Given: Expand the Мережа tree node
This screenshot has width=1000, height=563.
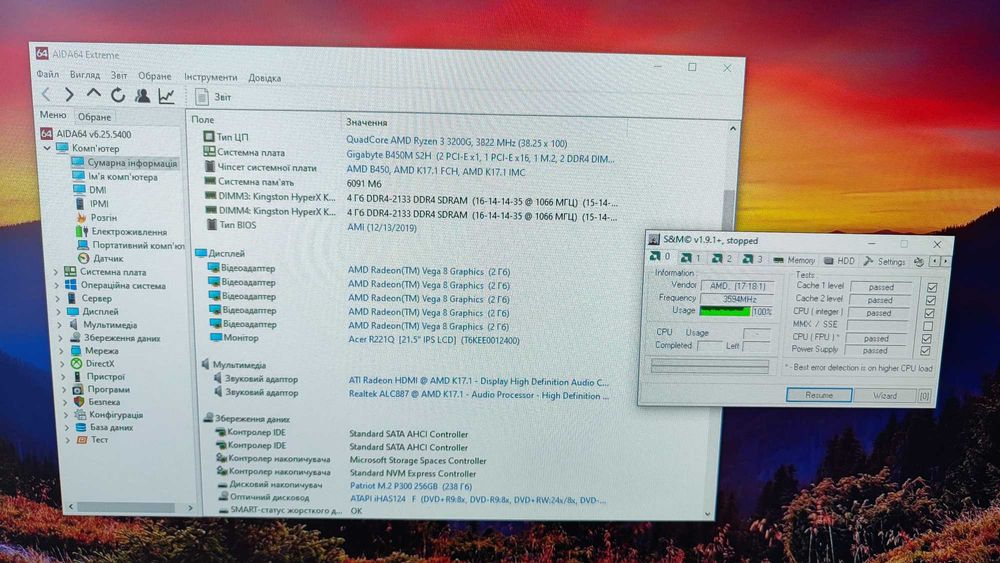Looking at the screenshot, I should [x=62, y=351].
